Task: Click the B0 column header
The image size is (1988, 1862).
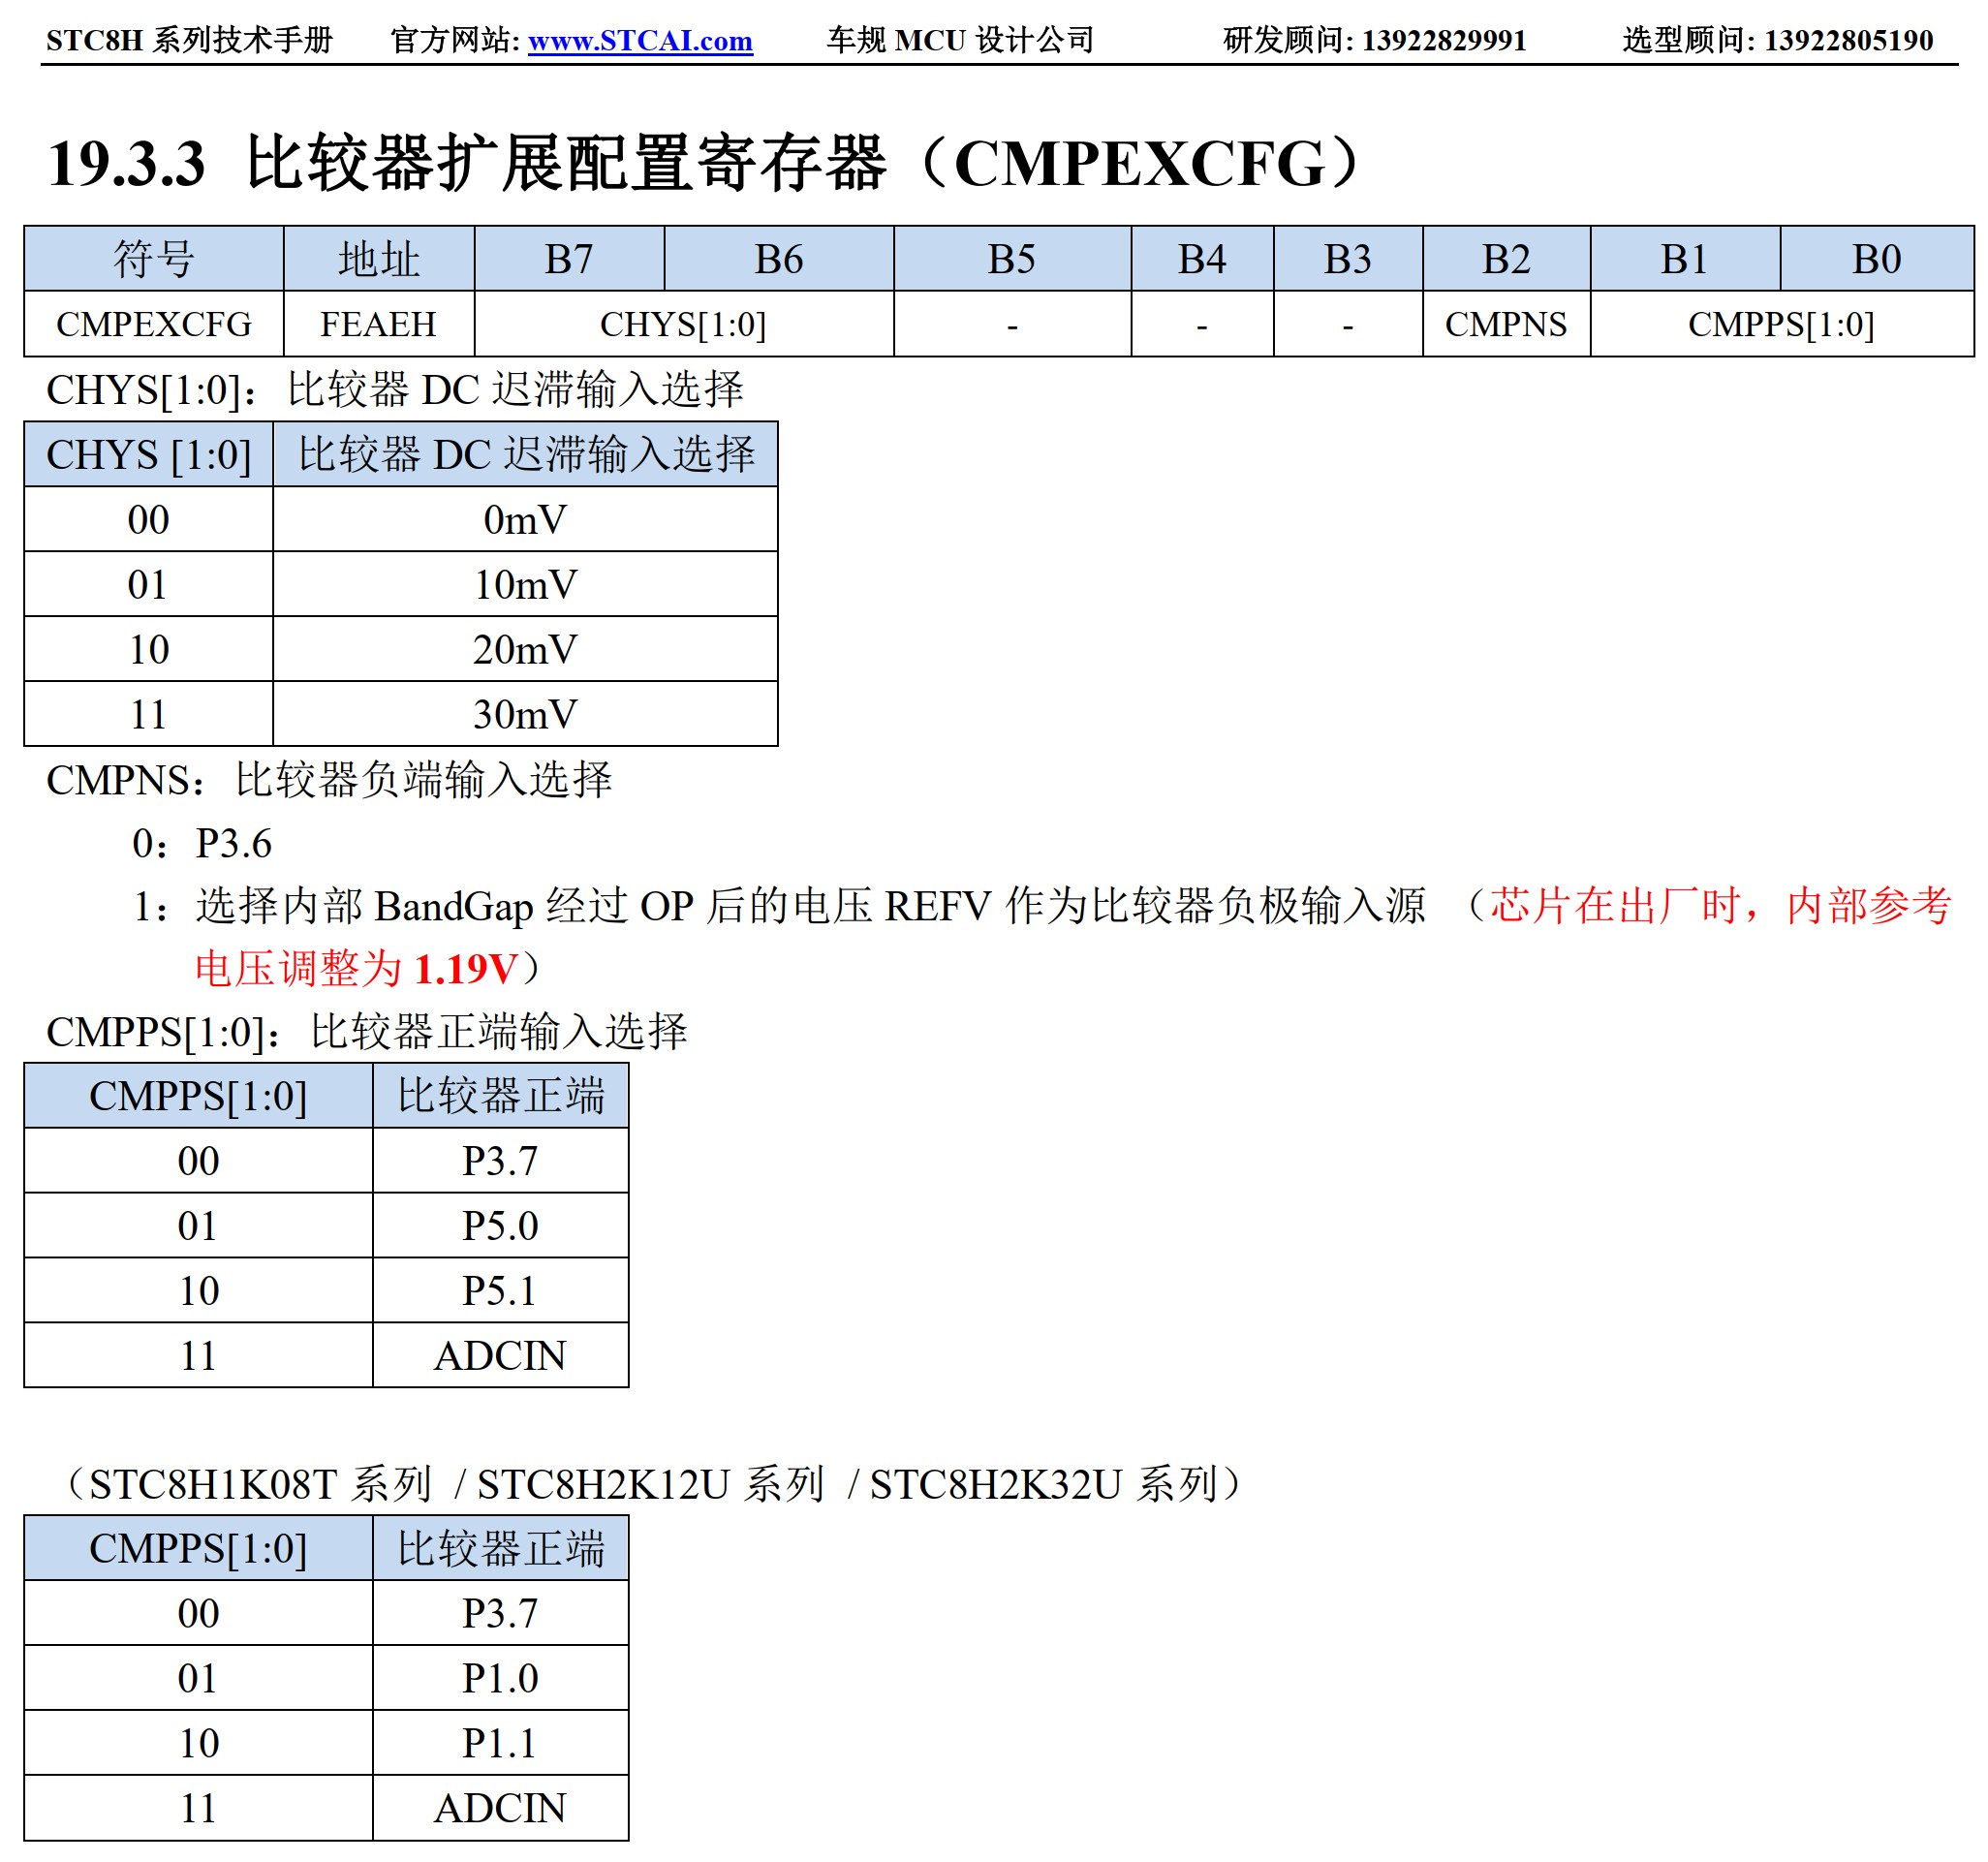Action: (x=1875, y=259)
